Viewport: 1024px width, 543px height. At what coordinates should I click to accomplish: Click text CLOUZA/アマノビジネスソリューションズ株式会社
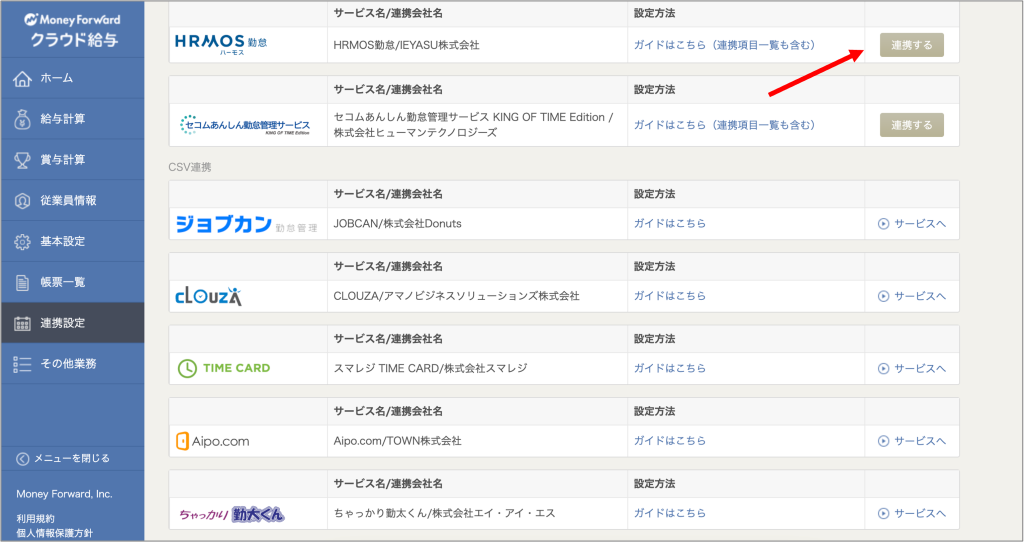pos(456,296)
